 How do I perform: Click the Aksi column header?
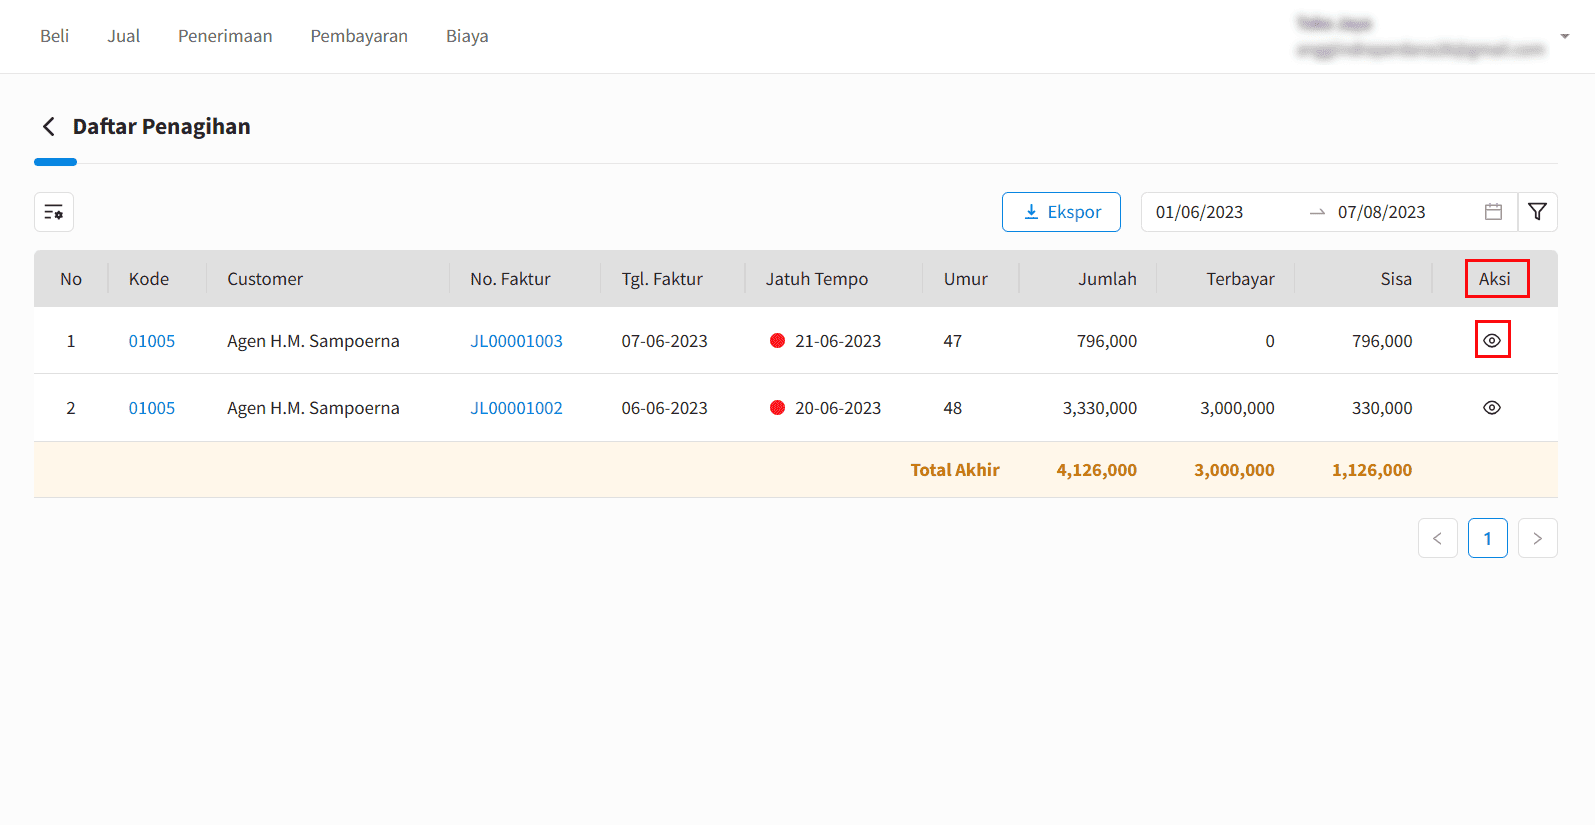tap(1495, 279)
